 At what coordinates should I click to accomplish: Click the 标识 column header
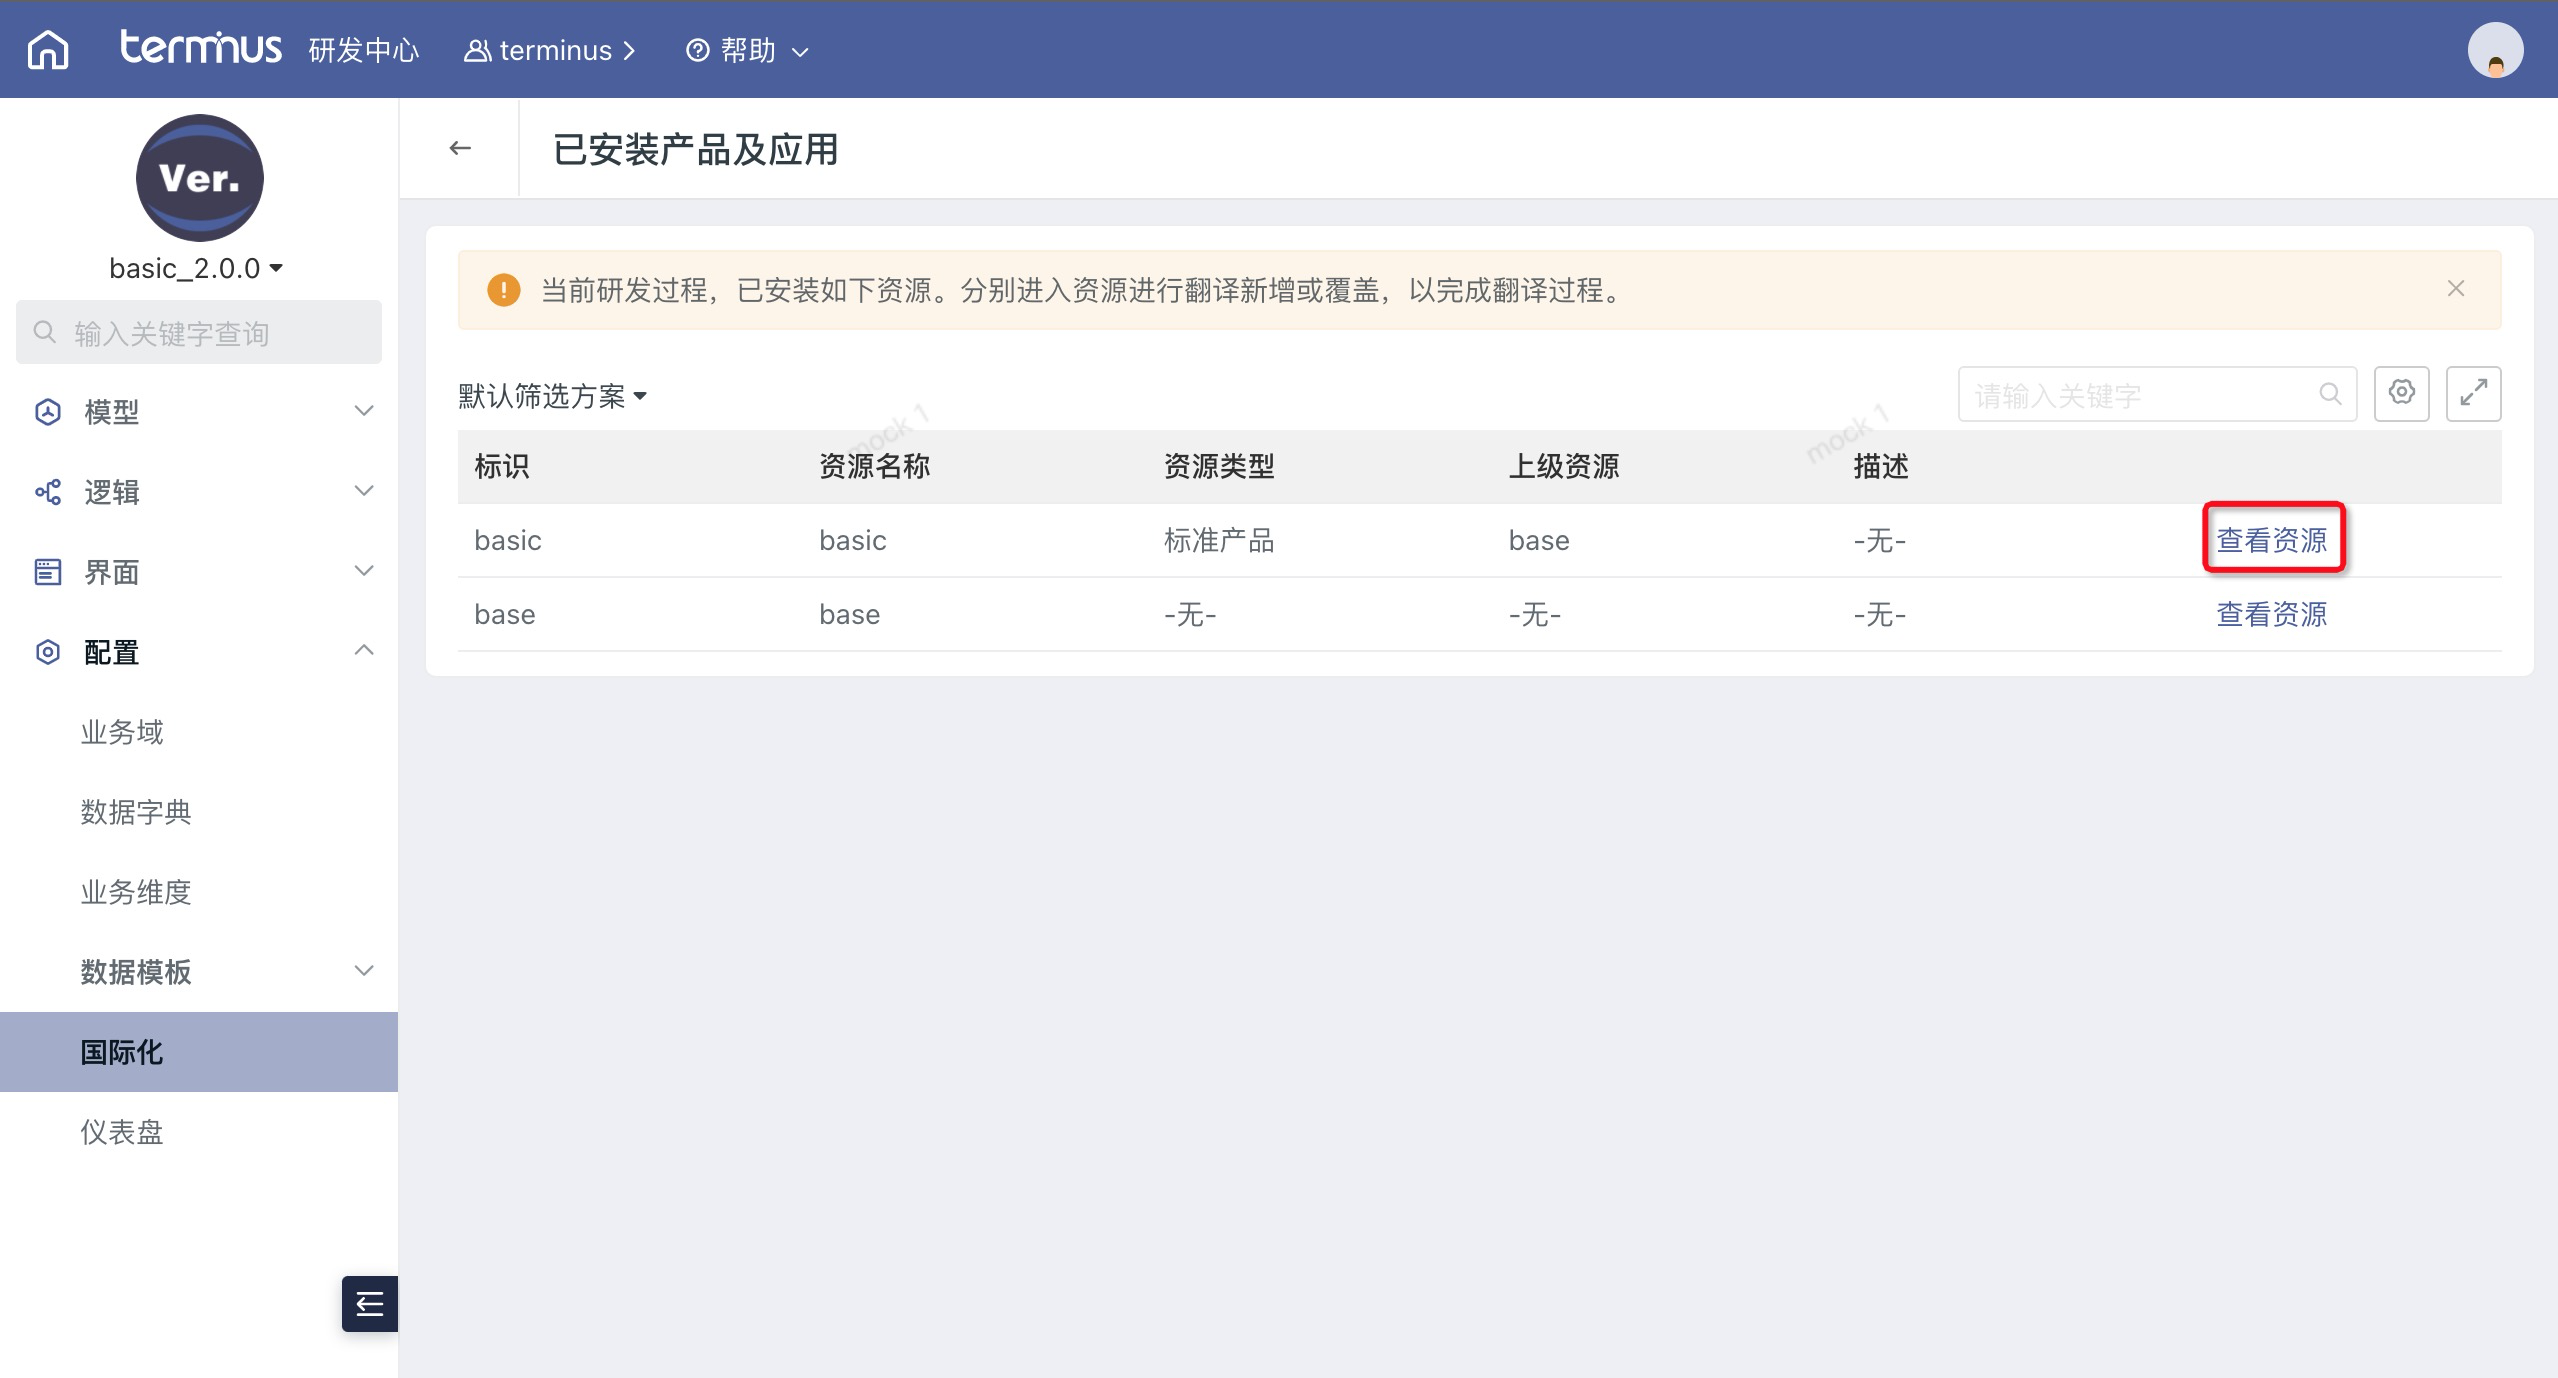click(x=502, y=466)
